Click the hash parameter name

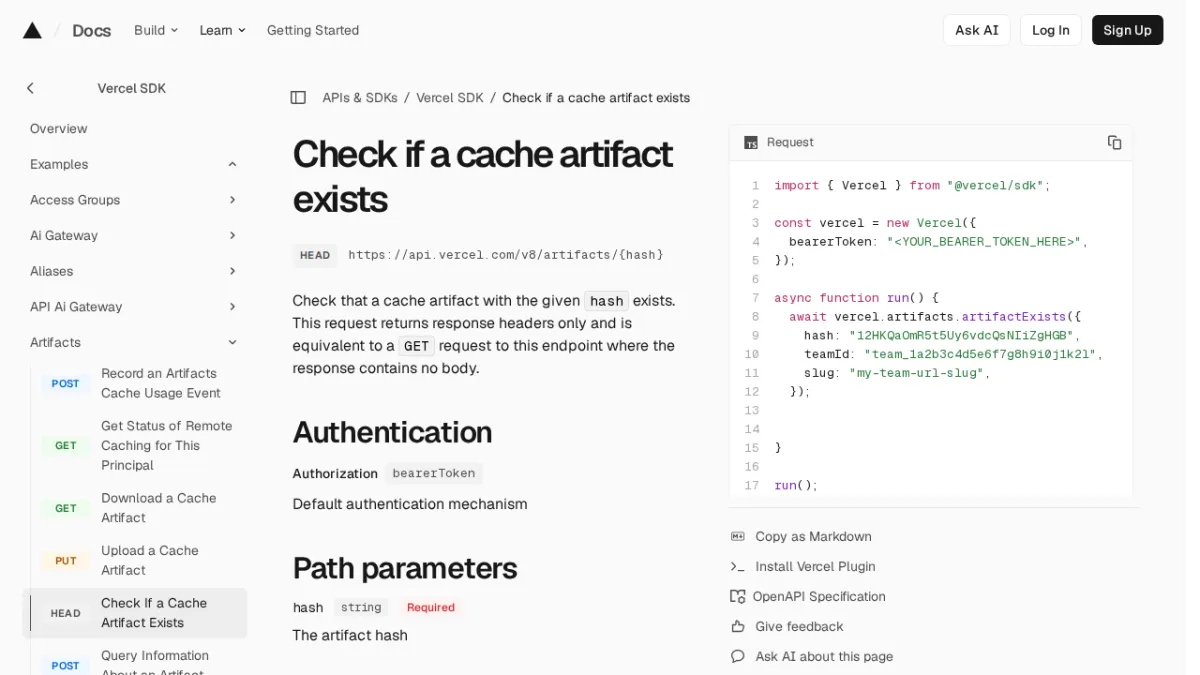tap(308, 607)
